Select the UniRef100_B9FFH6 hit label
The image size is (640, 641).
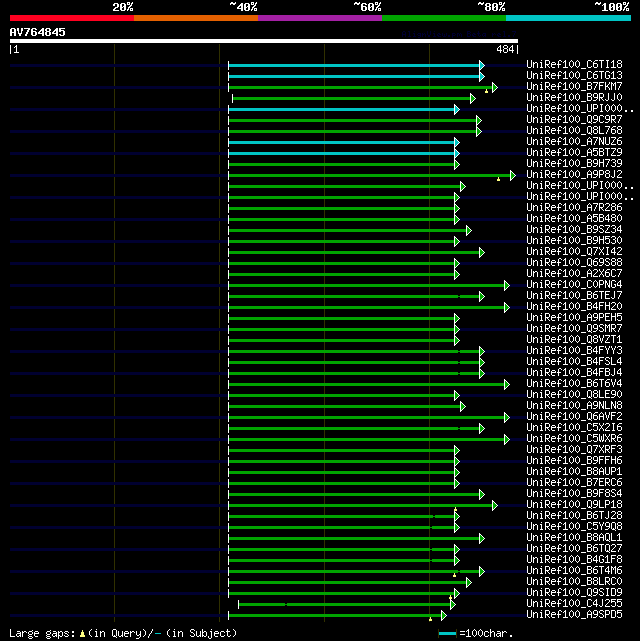pyautogui.click(x=574, y=461)
